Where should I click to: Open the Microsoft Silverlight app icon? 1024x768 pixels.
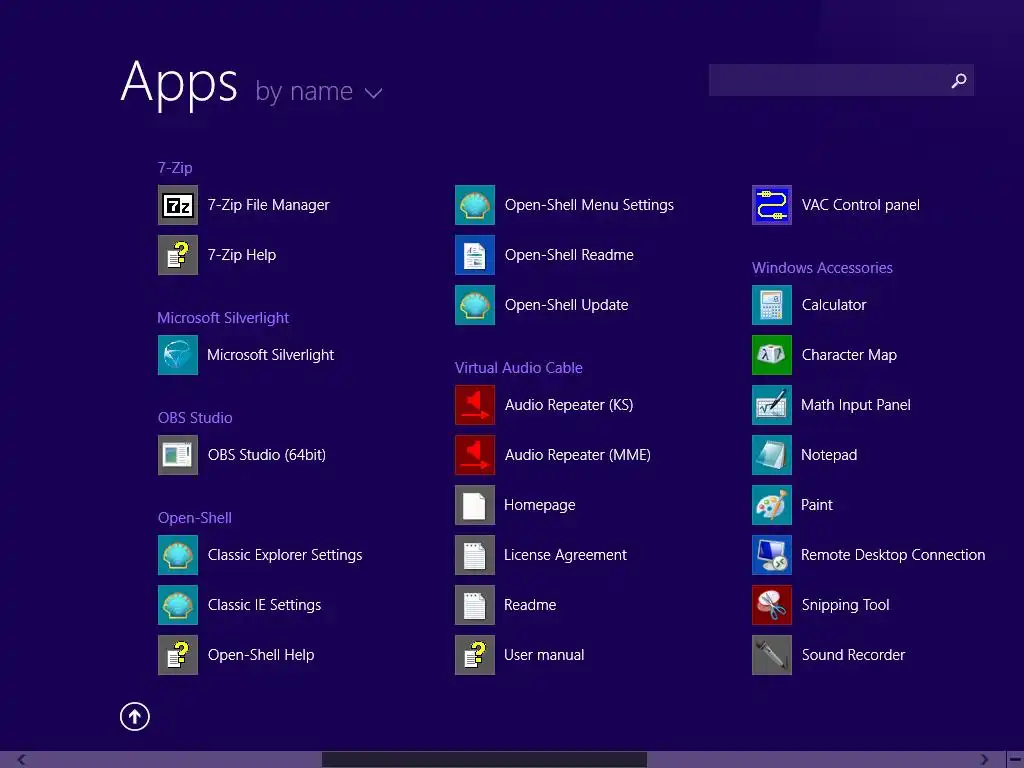pyautogui.click(x=178, y=355)
